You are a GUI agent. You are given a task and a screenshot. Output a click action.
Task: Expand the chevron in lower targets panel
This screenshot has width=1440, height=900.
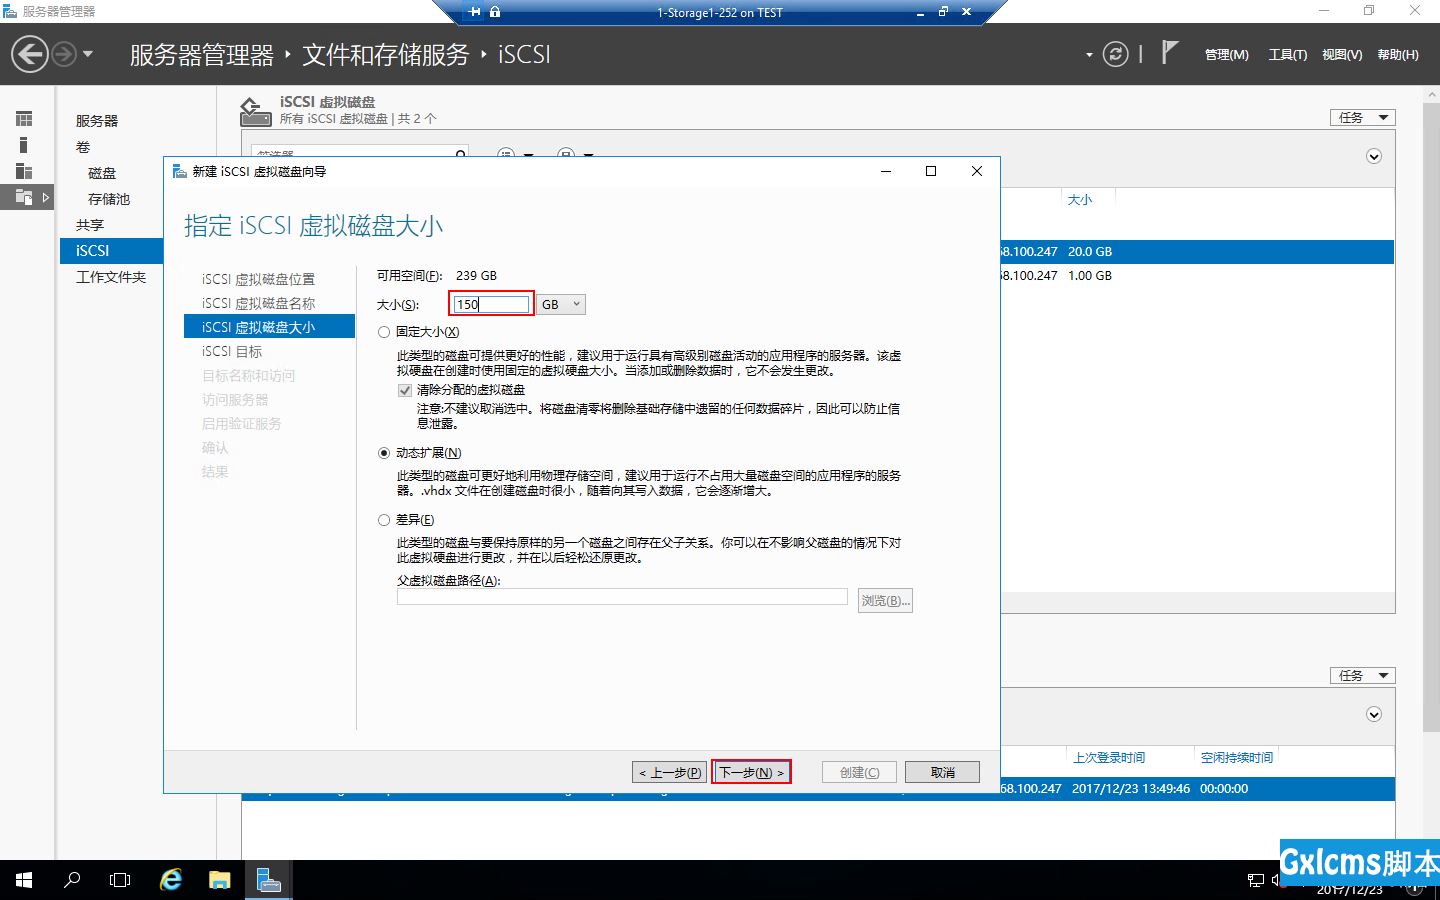[1374, 714]
